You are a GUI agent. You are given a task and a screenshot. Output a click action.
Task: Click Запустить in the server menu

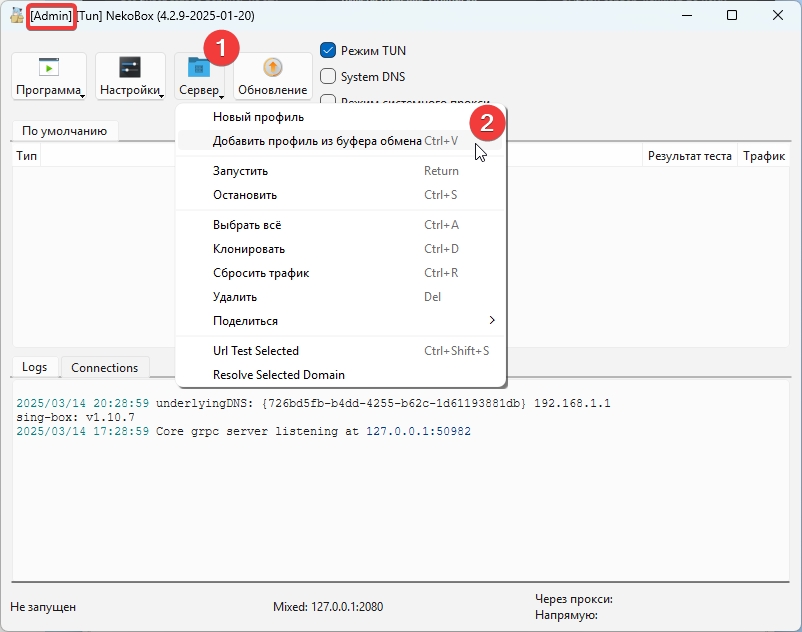(x=240, y=171)
